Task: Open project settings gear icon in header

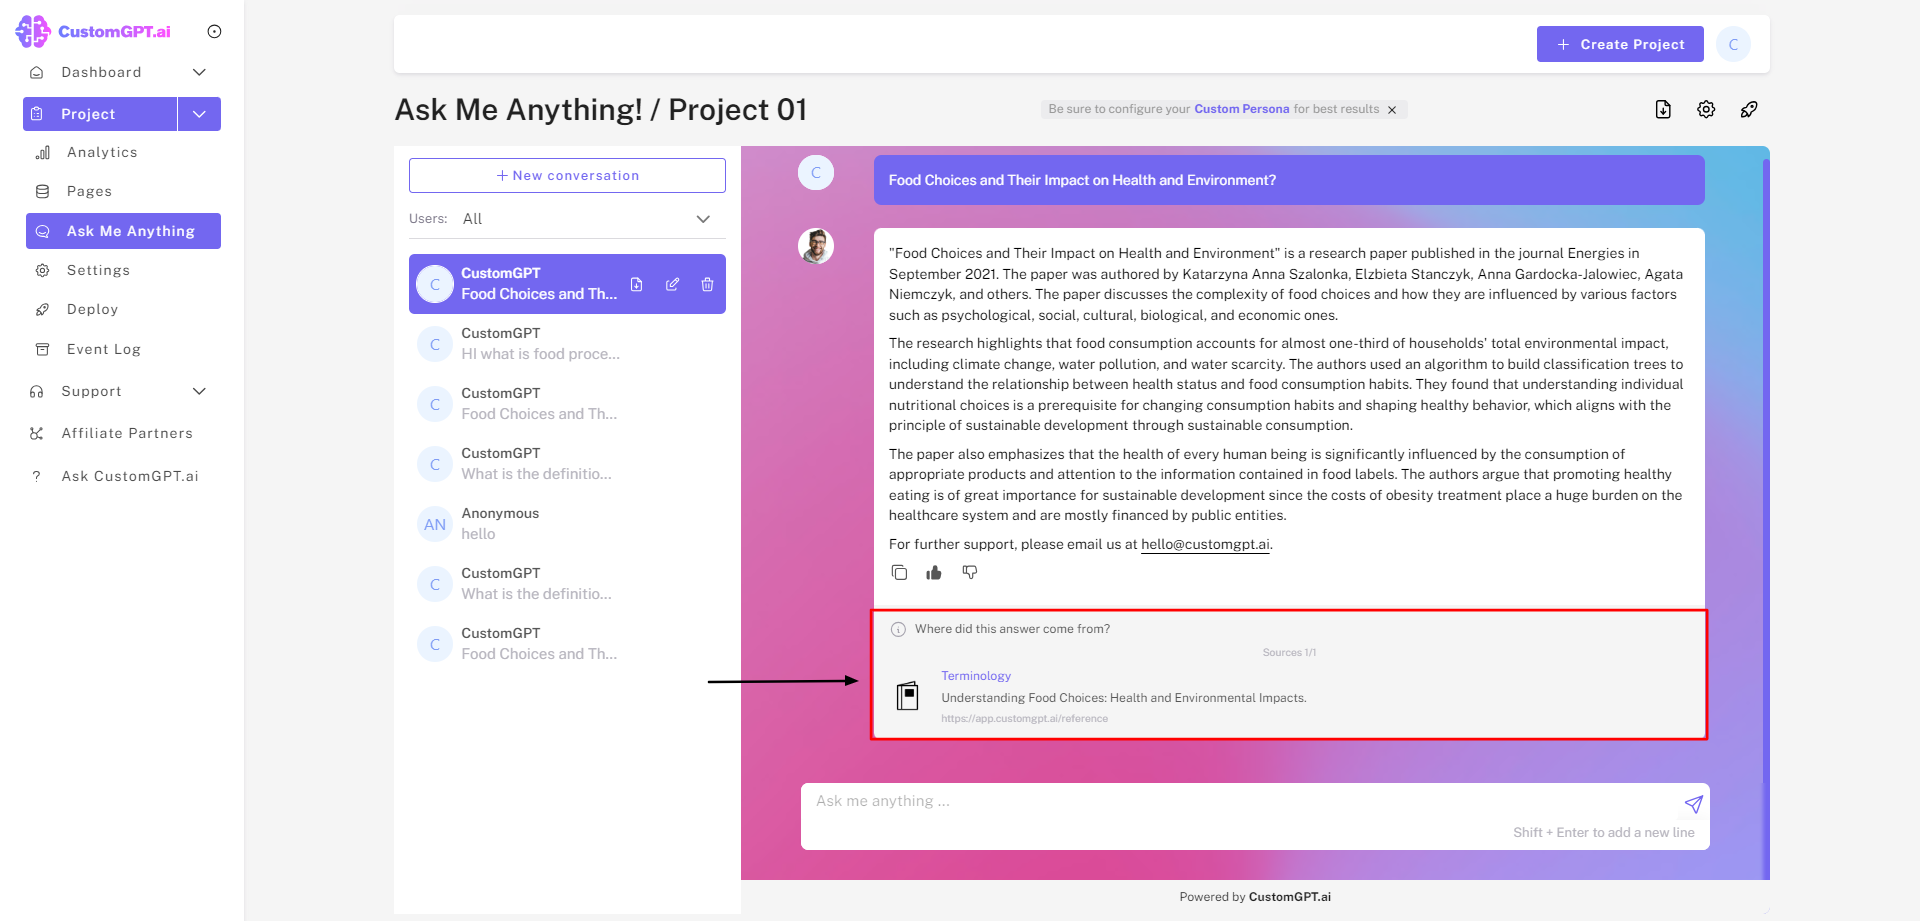Action: click(x=1706, y=110)
